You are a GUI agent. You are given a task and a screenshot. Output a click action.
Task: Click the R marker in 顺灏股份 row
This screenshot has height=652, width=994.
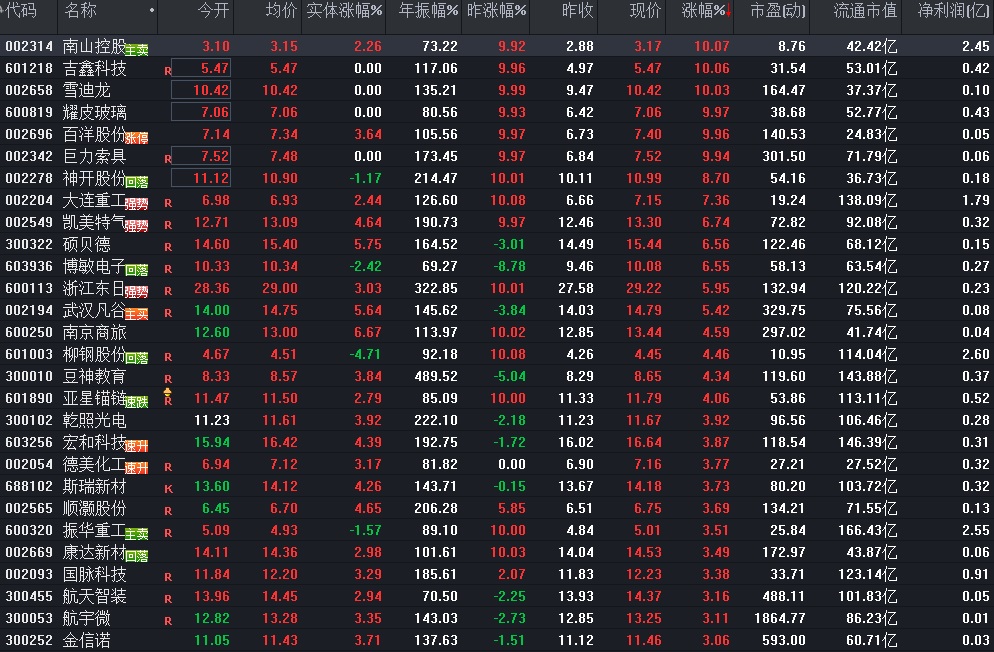(168, 511)
